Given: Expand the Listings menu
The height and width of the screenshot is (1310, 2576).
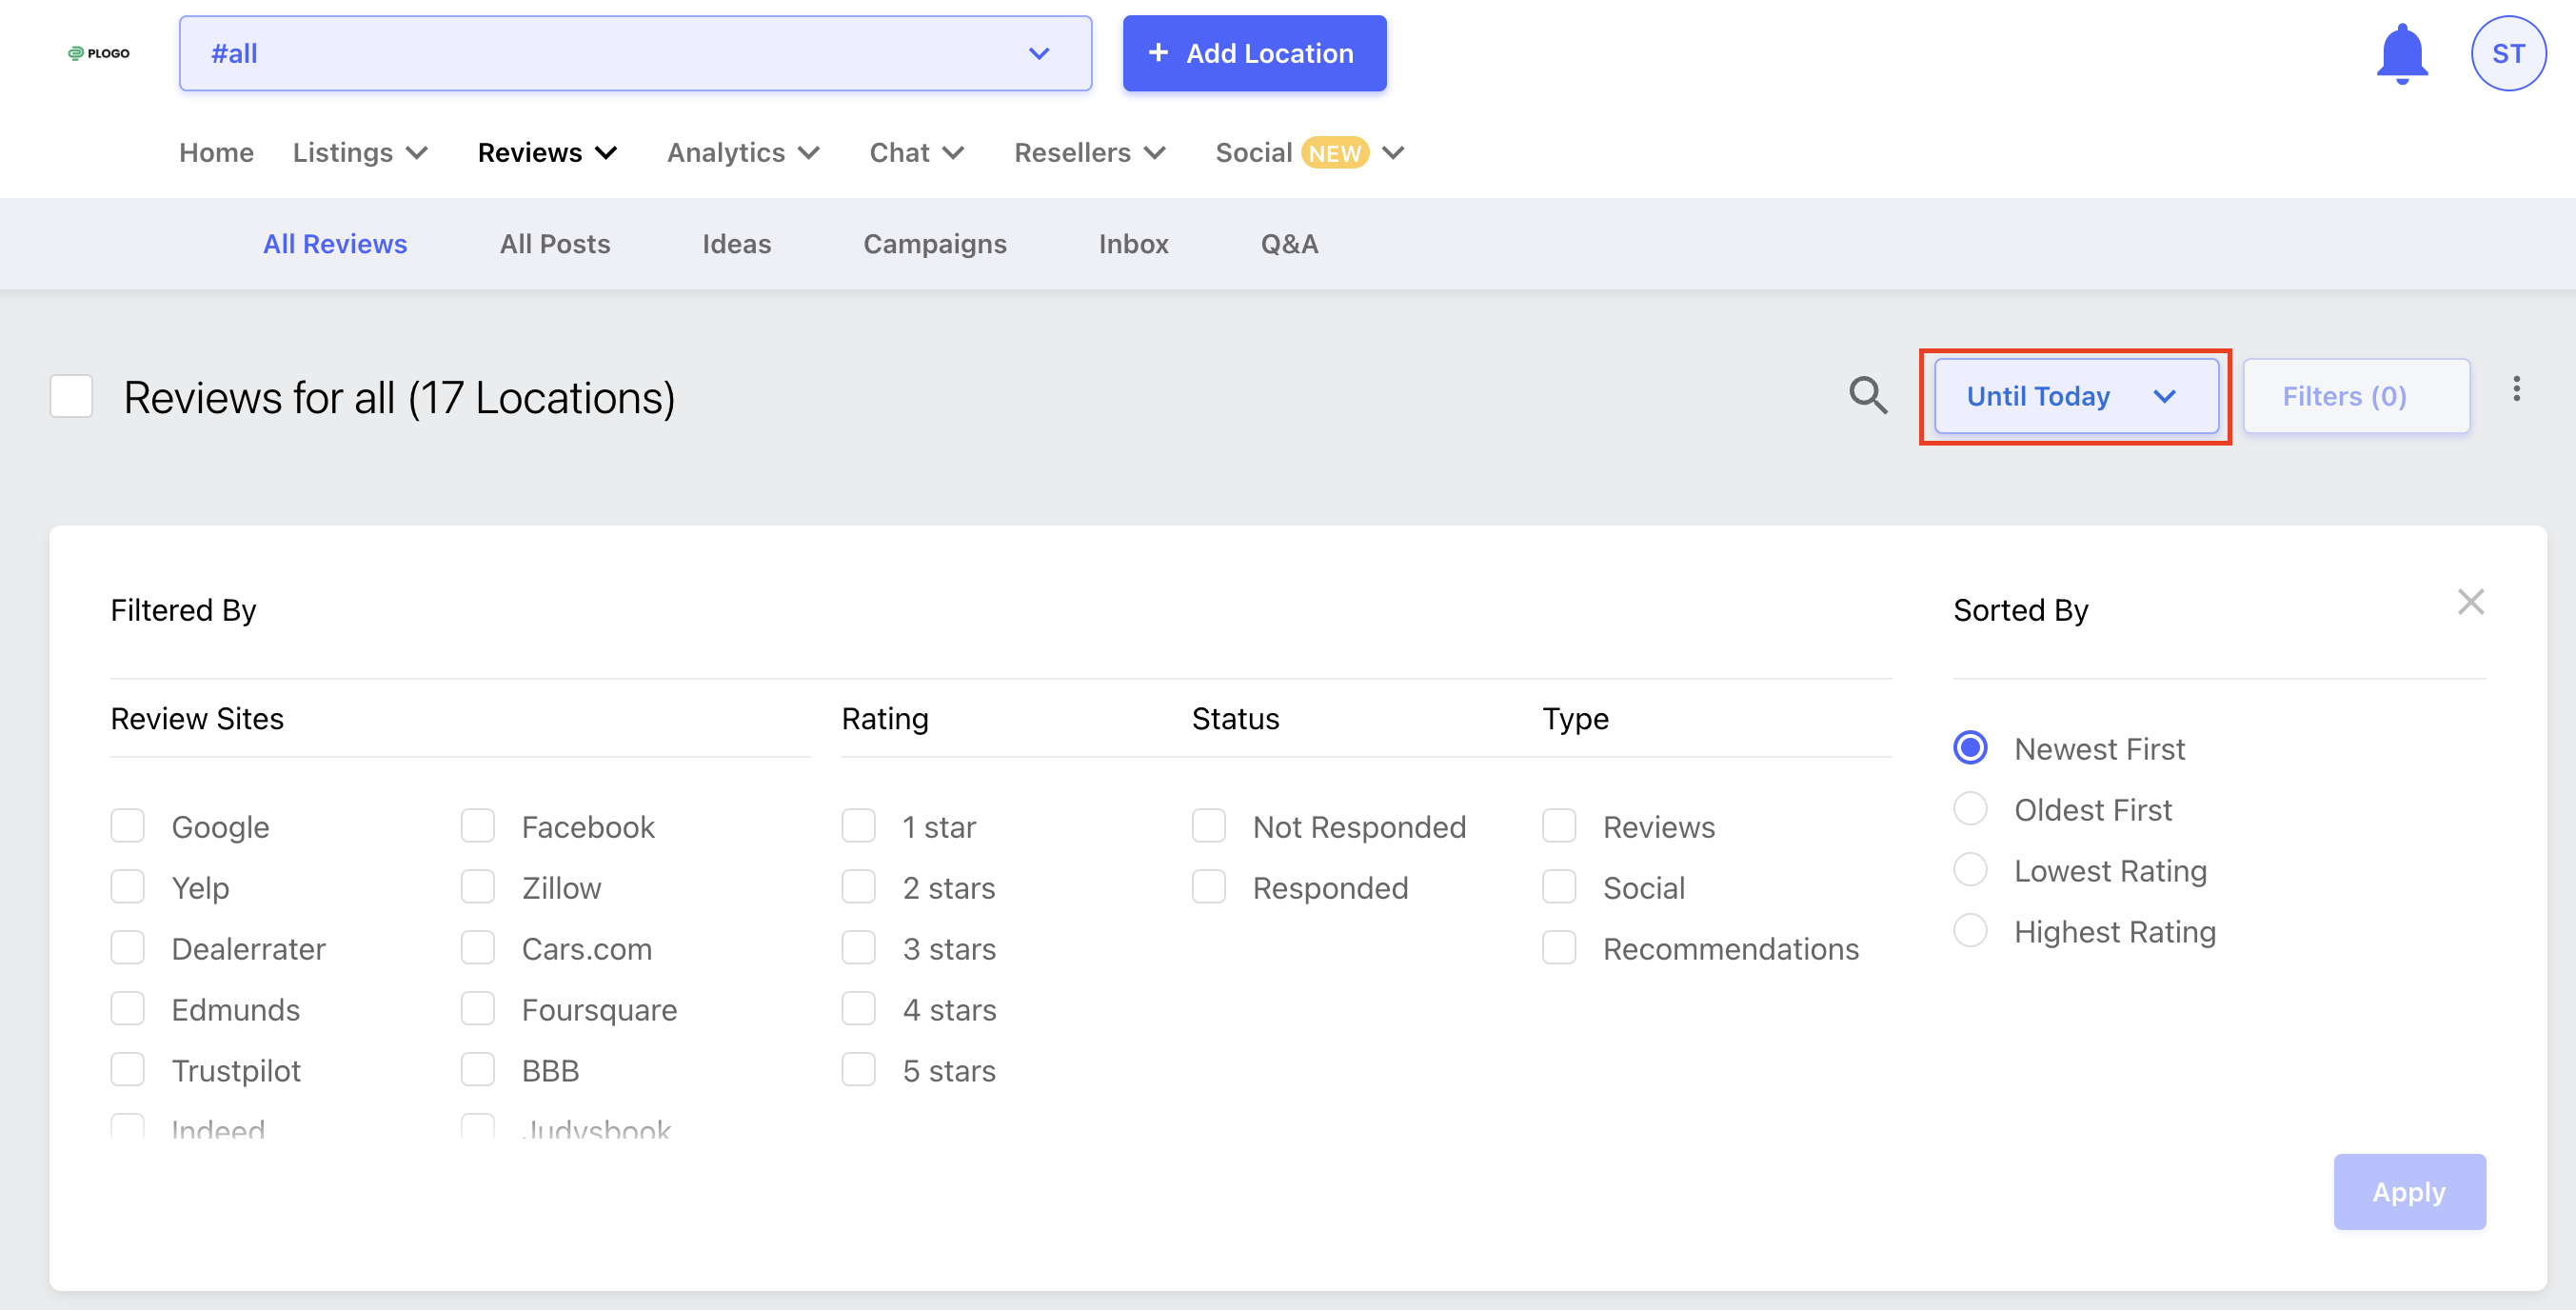Looking at the screenshot, I should [x=360, y=152].
